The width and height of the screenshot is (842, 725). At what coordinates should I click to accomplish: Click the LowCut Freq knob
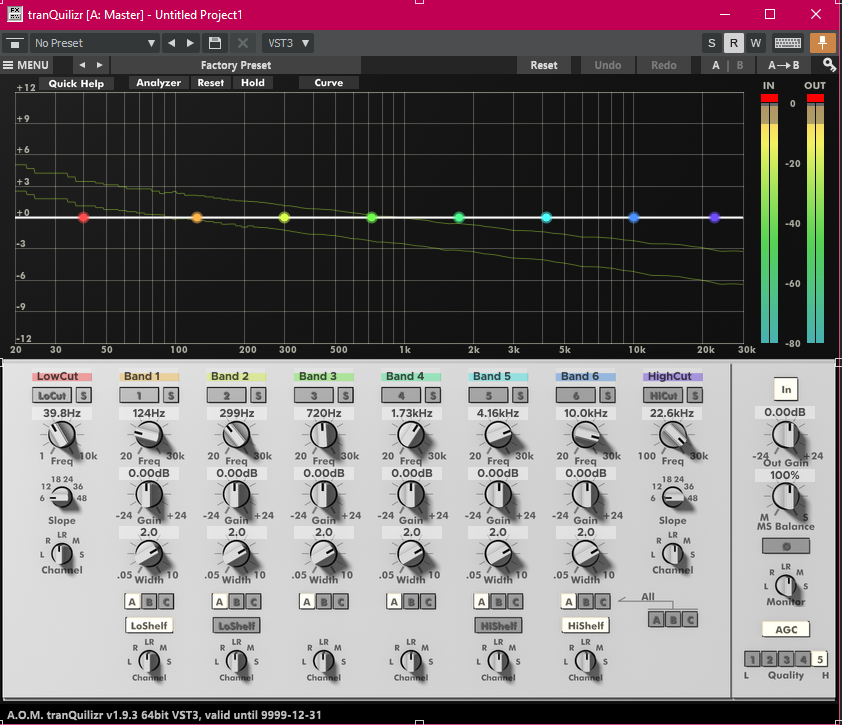62,434
